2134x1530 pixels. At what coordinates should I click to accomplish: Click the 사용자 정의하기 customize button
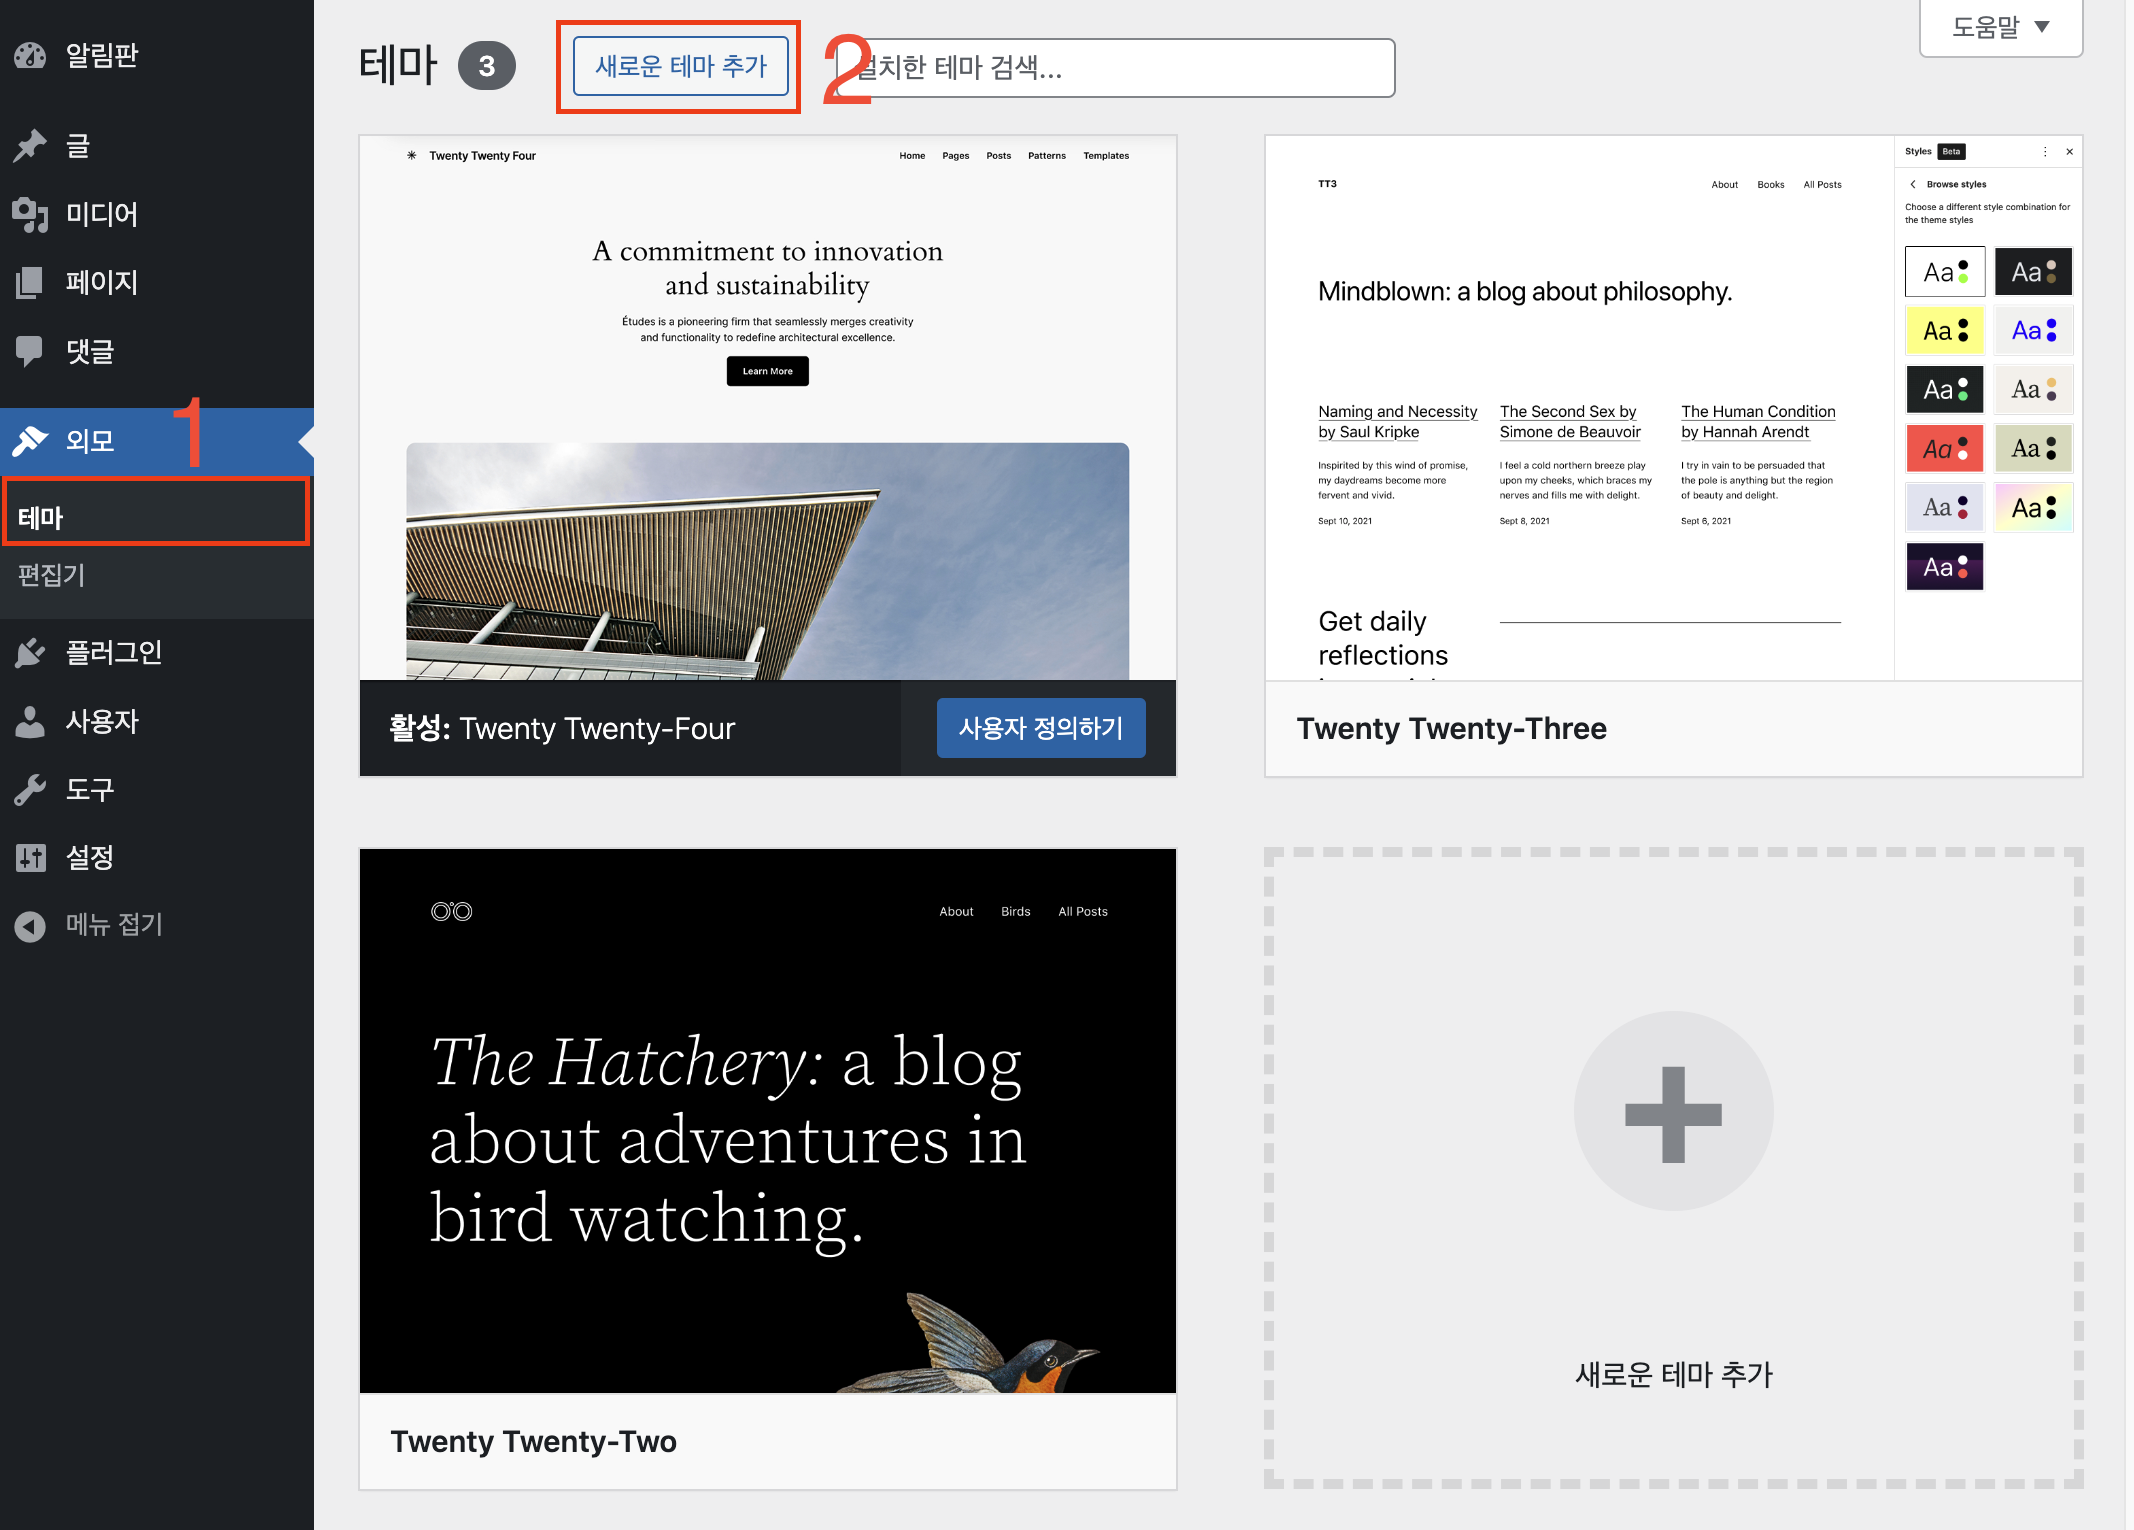click(x=1040, y=728)
